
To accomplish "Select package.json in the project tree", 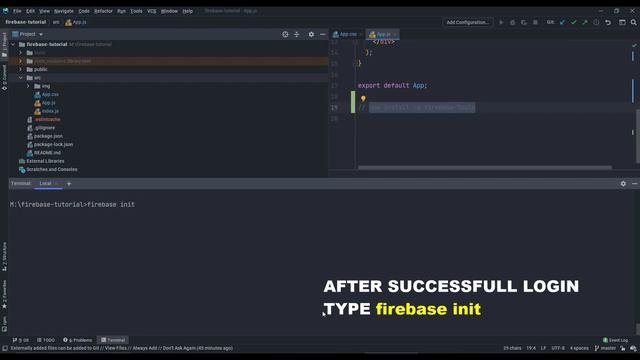I will pyautogui.click(x=48, y=136).
